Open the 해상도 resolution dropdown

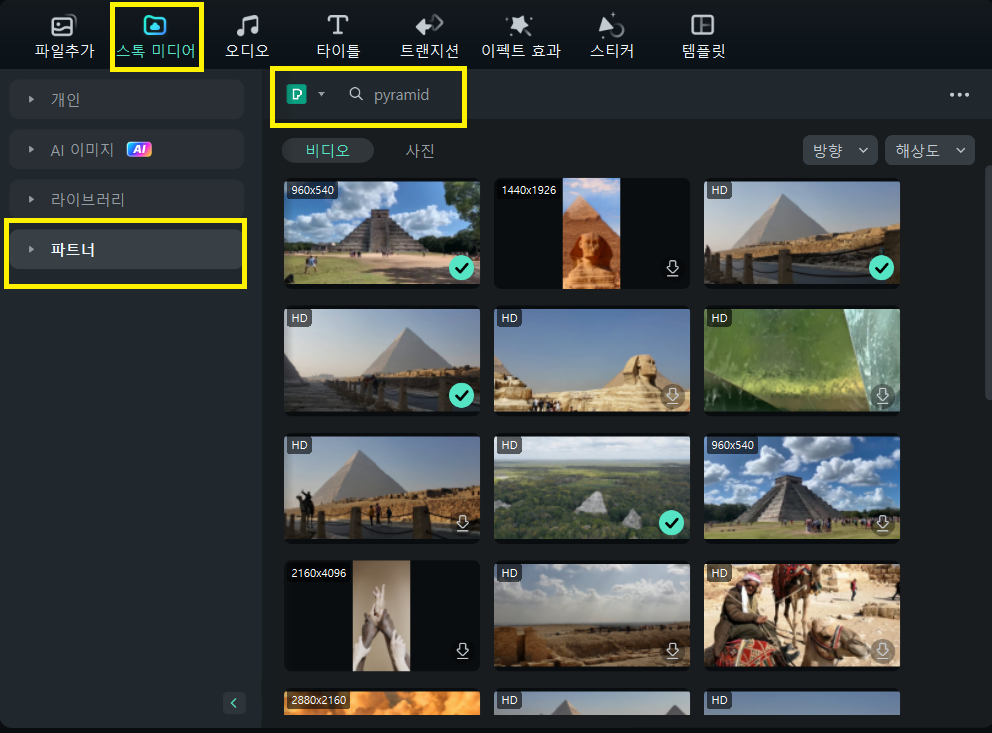pos(929,151)
